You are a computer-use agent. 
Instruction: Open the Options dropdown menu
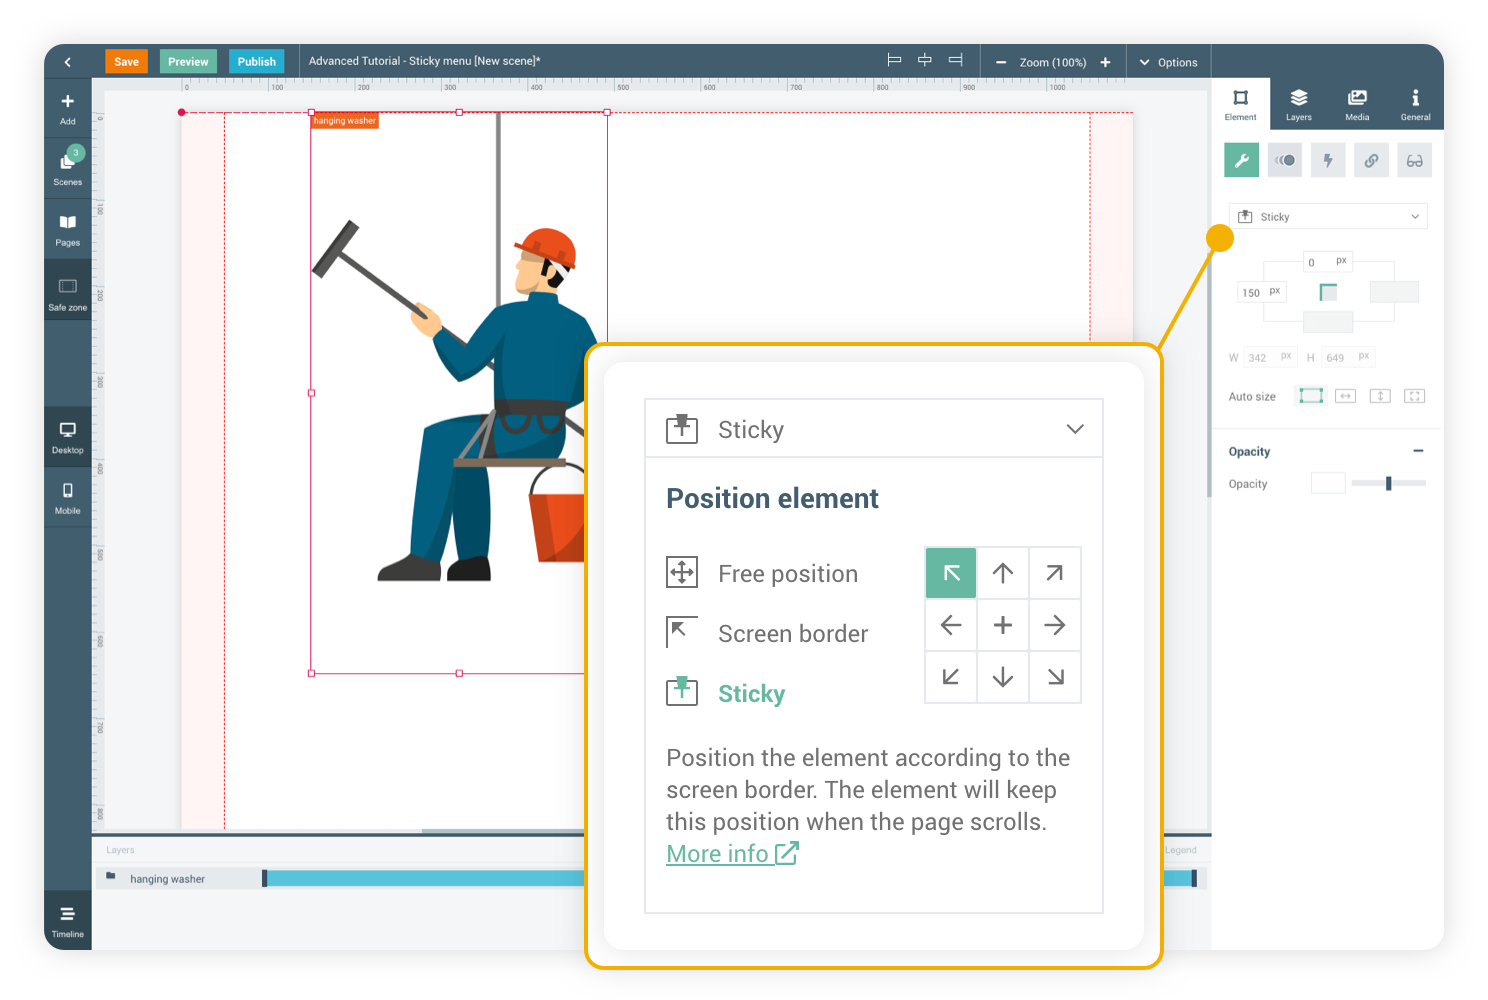[1168, 62]
